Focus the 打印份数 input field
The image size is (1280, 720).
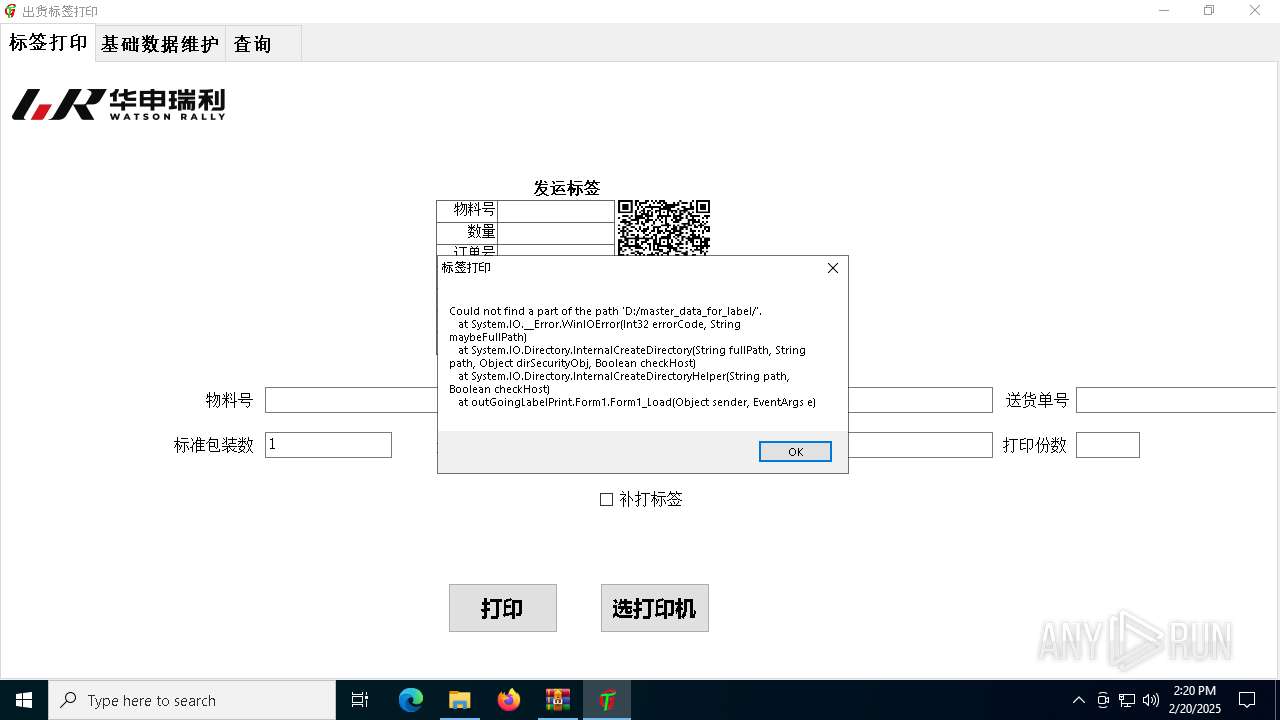tap(1108, 445)
